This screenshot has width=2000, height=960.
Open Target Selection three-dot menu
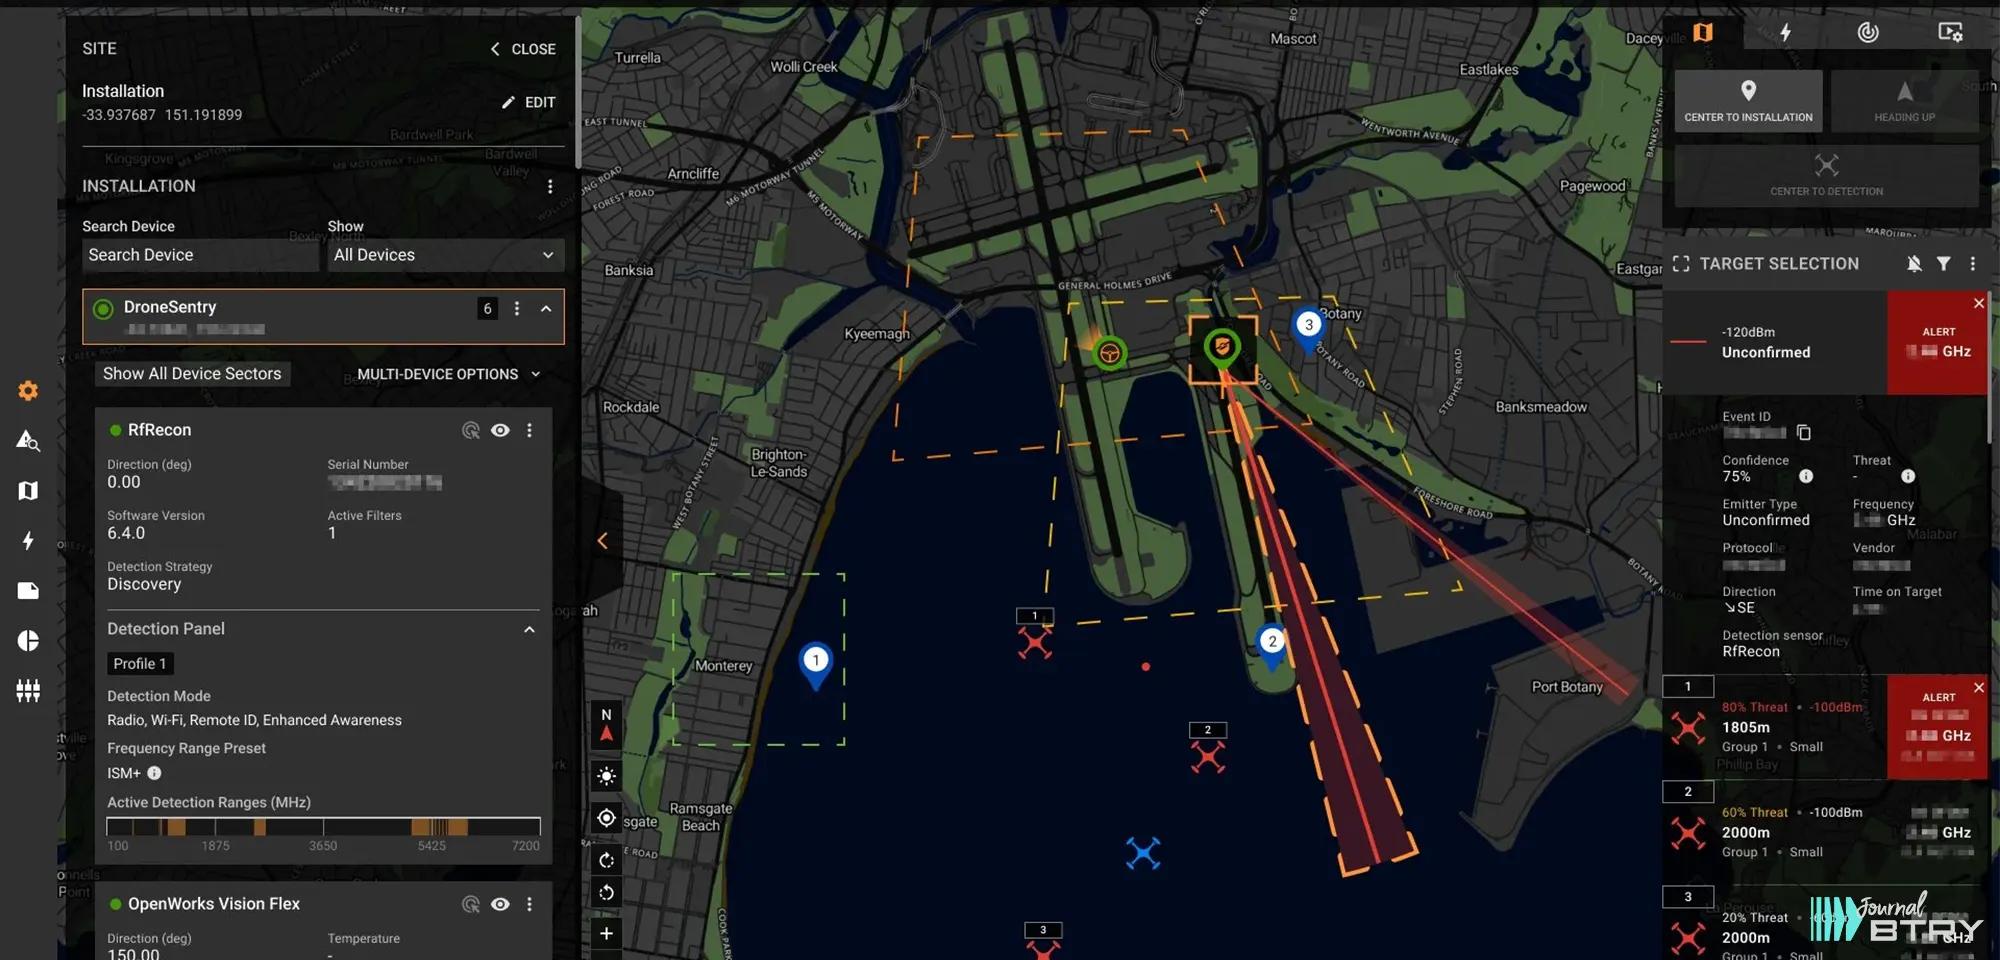coord(1973,264)
